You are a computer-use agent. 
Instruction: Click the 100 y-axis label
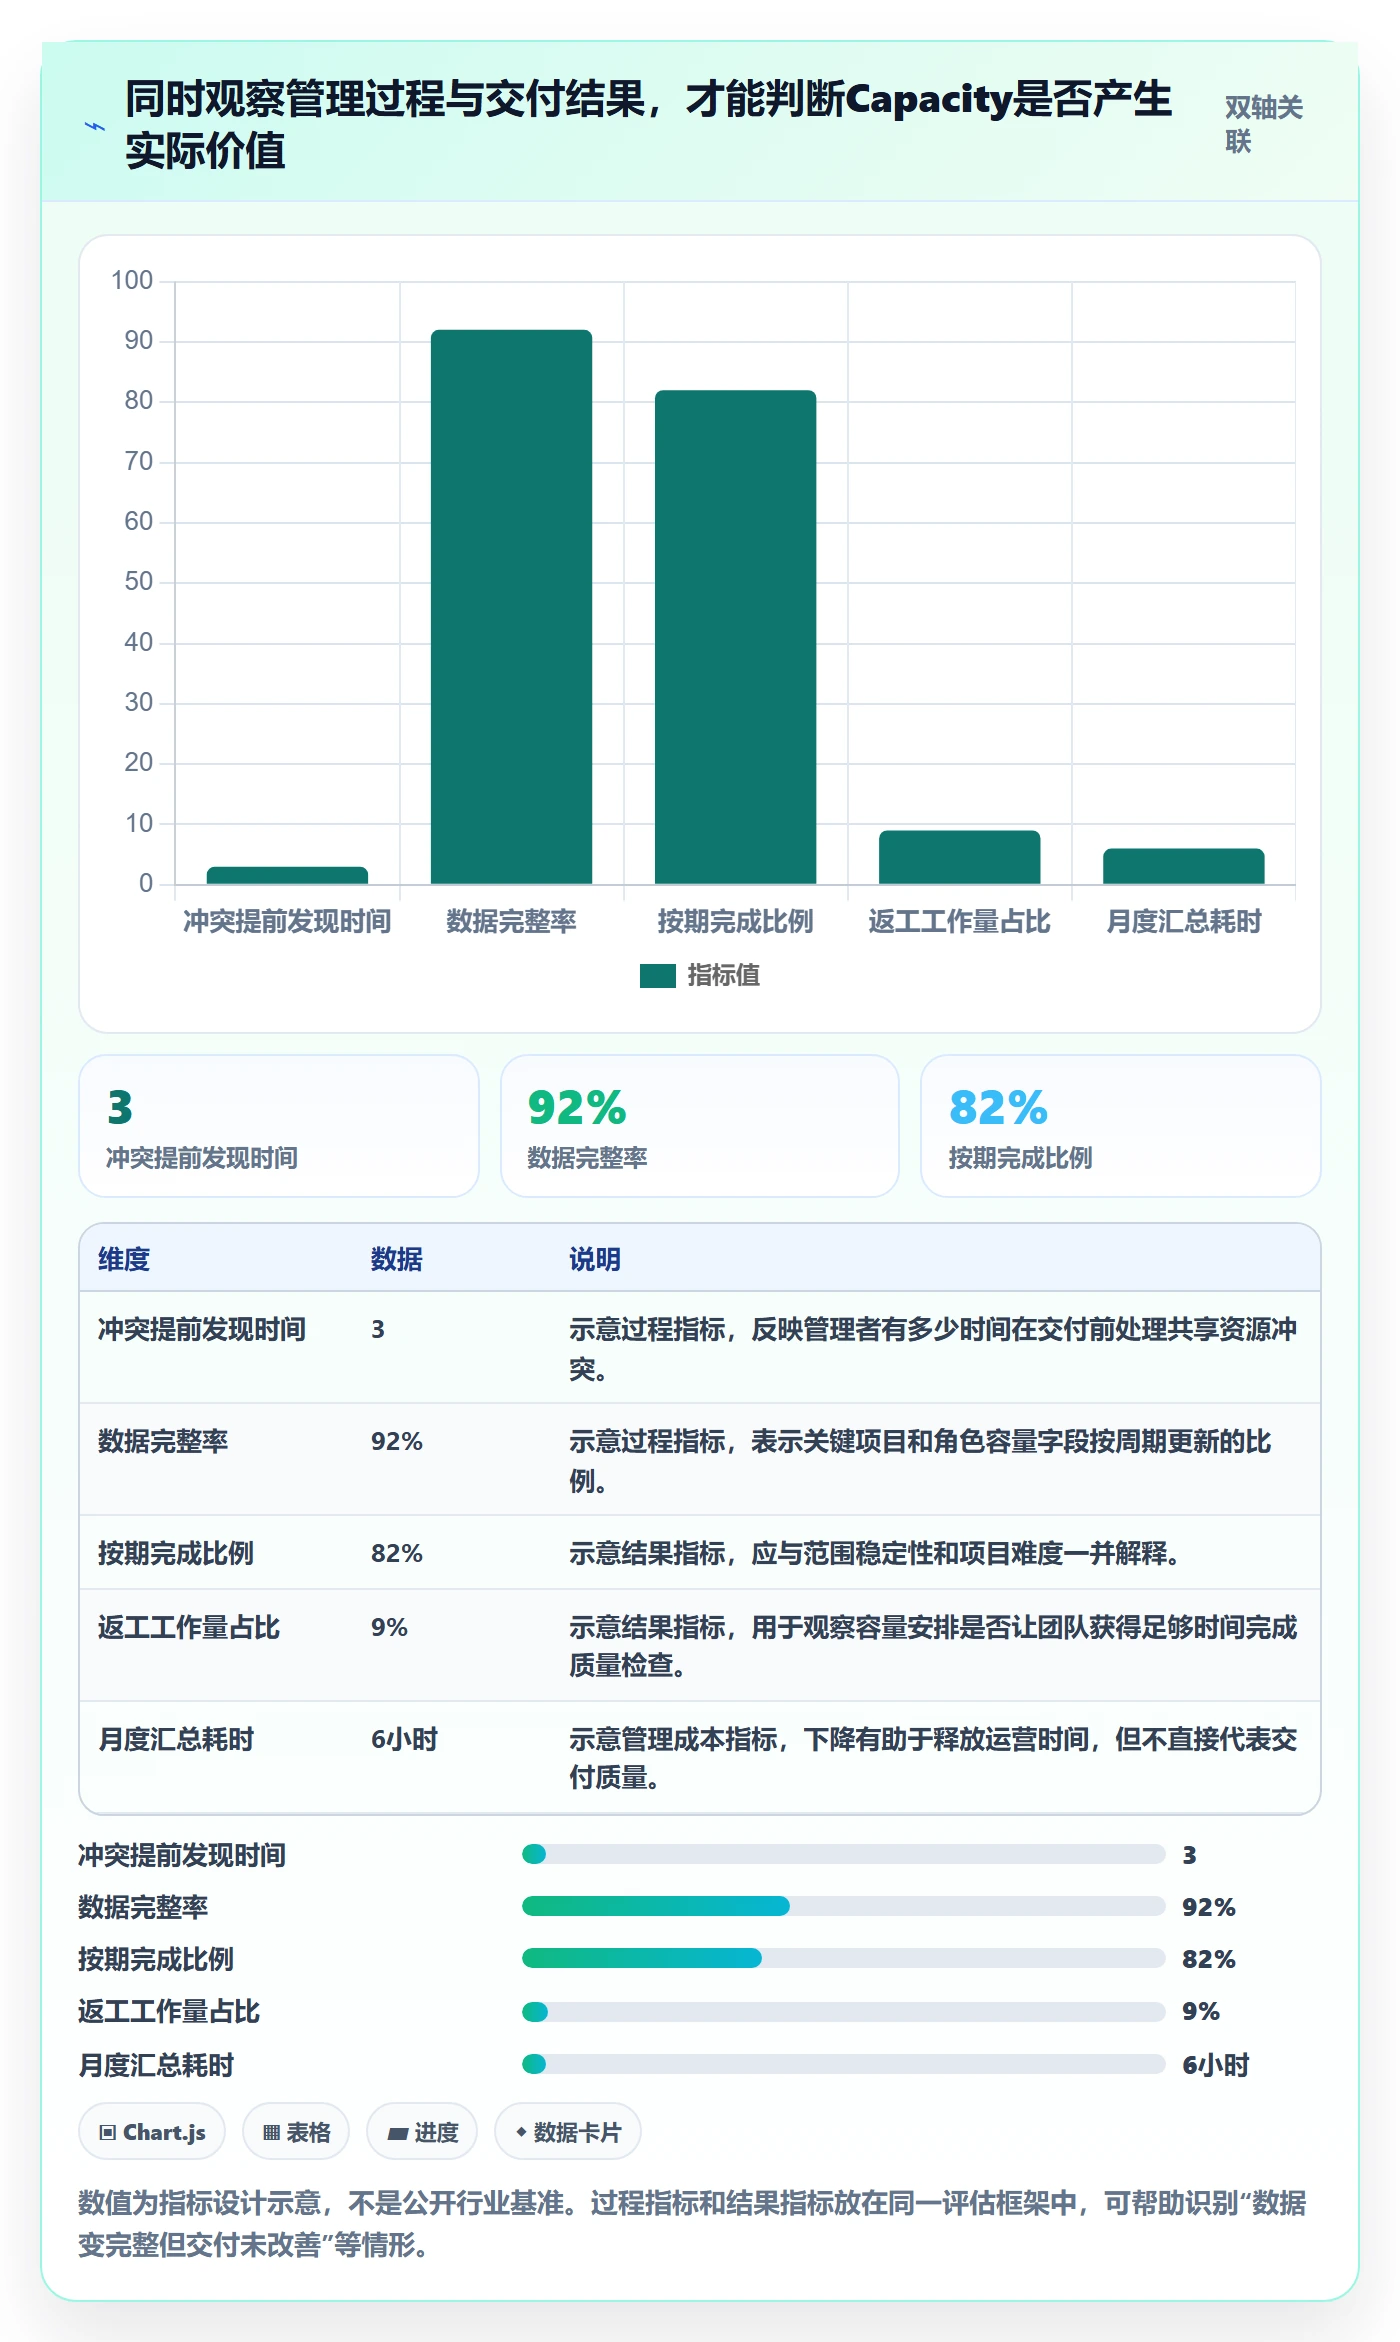click(132, 281)
